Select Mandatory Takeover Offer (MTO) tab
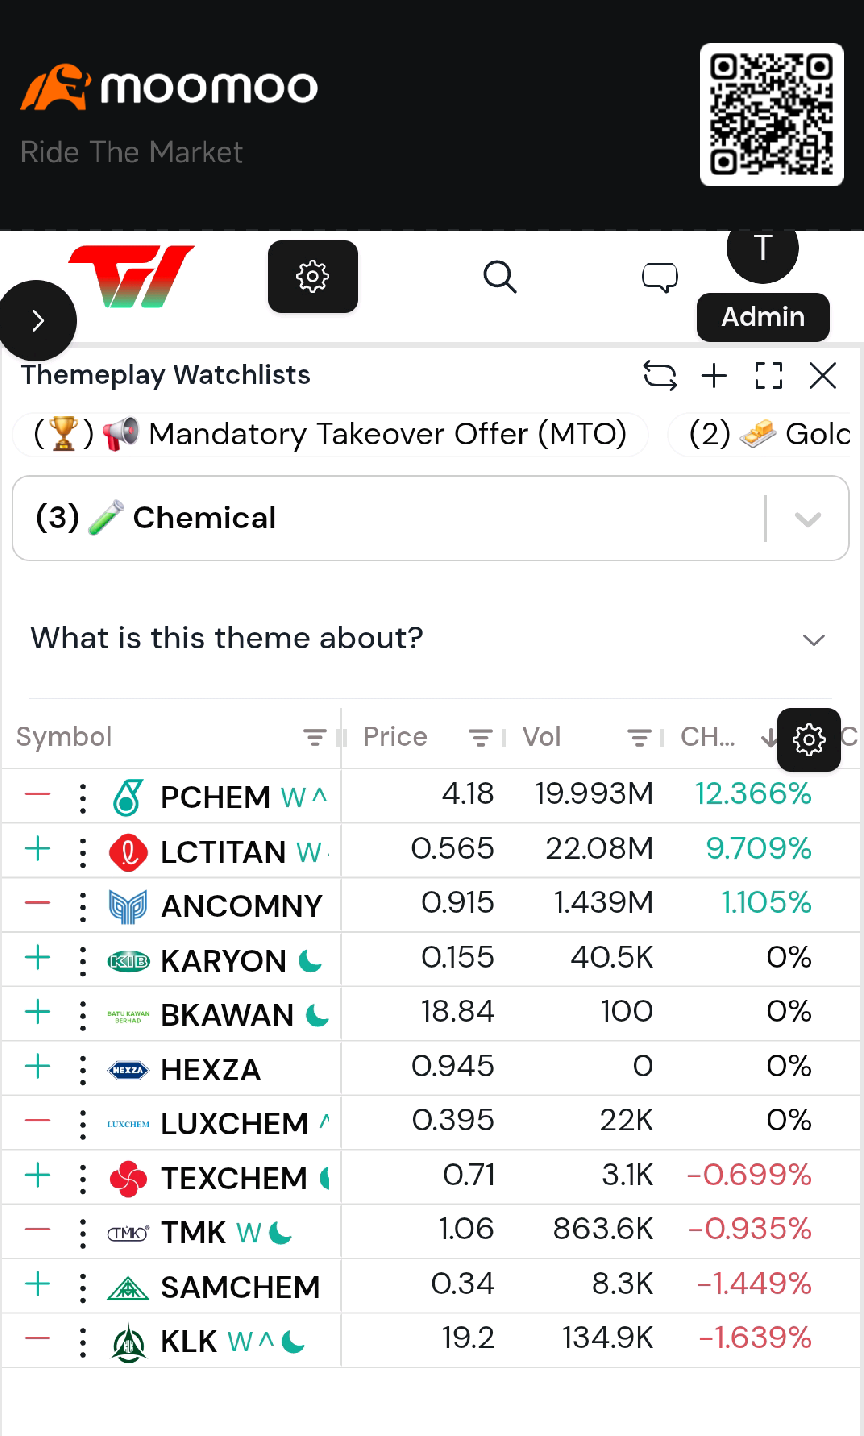864x1436 pixels. [330, 434]
